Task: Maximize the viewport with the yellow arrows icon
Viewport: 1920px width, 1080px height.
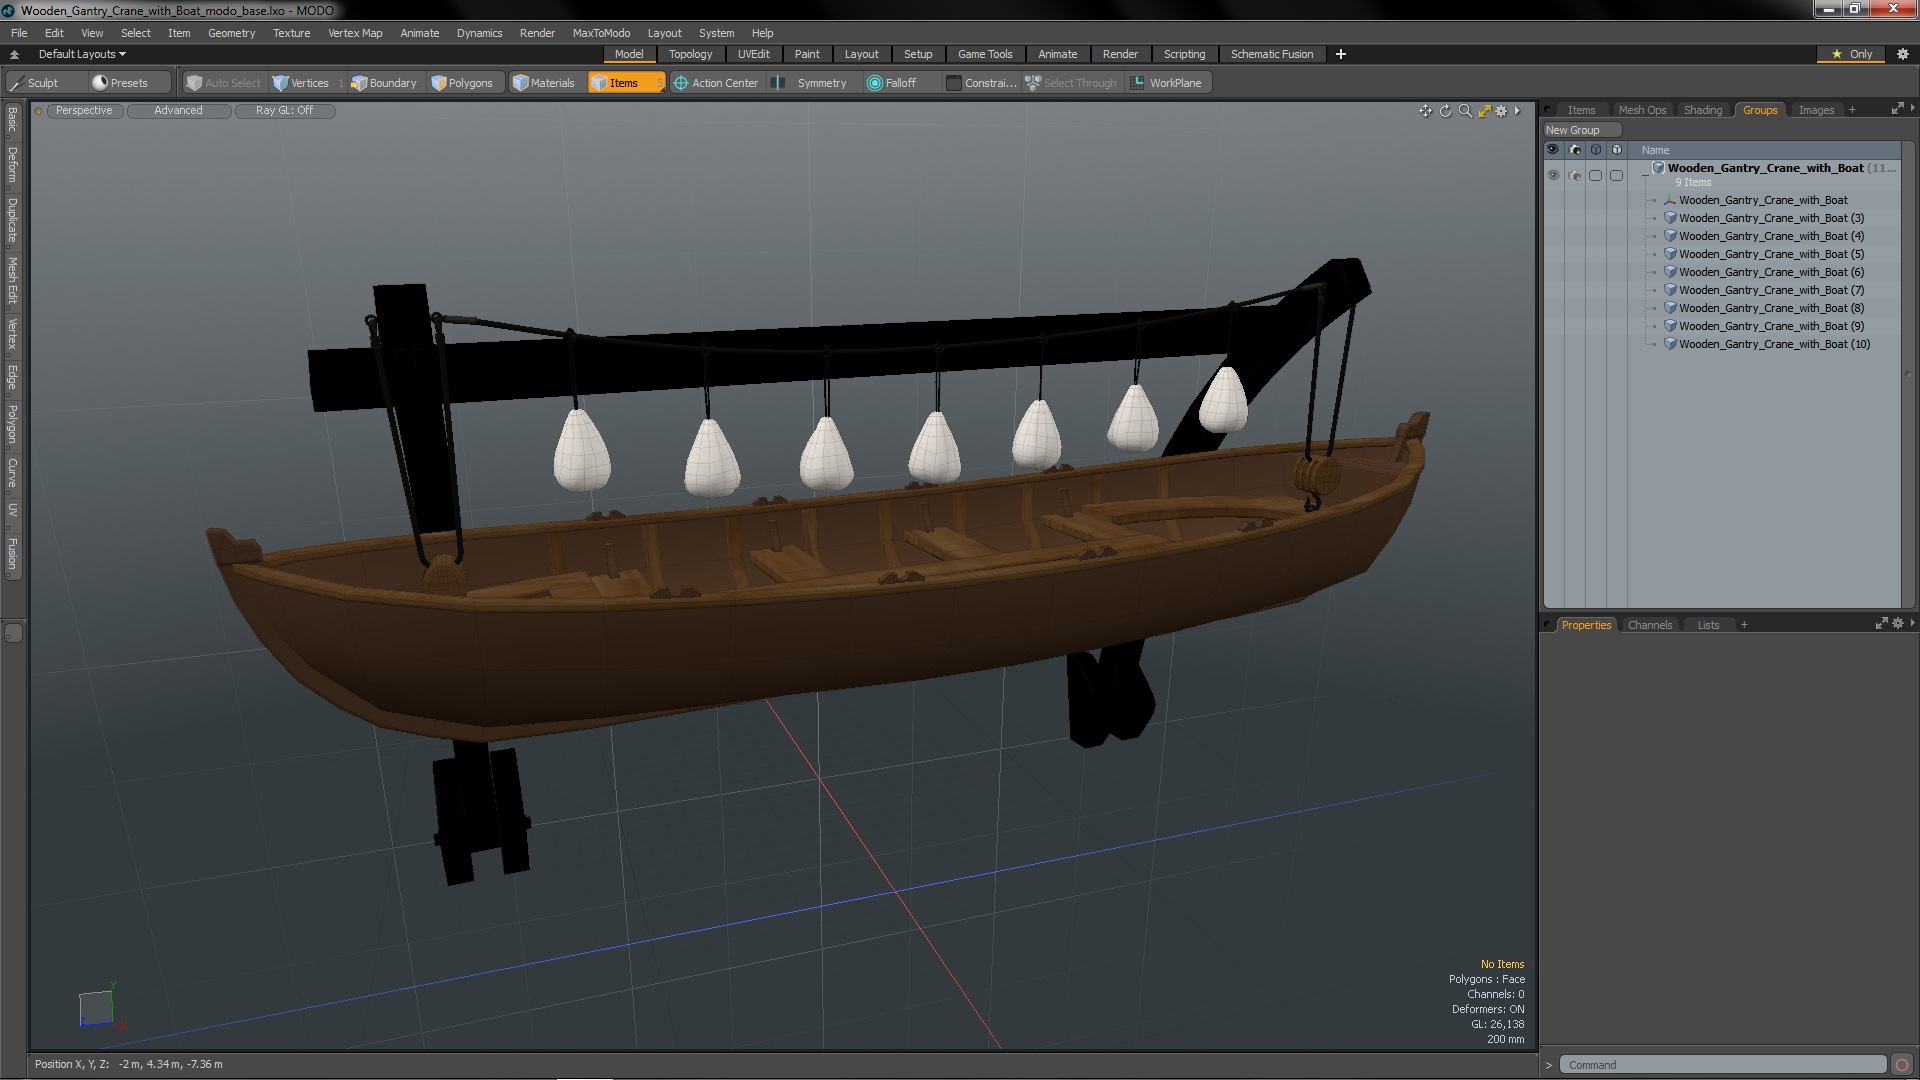Action: 1484,111
